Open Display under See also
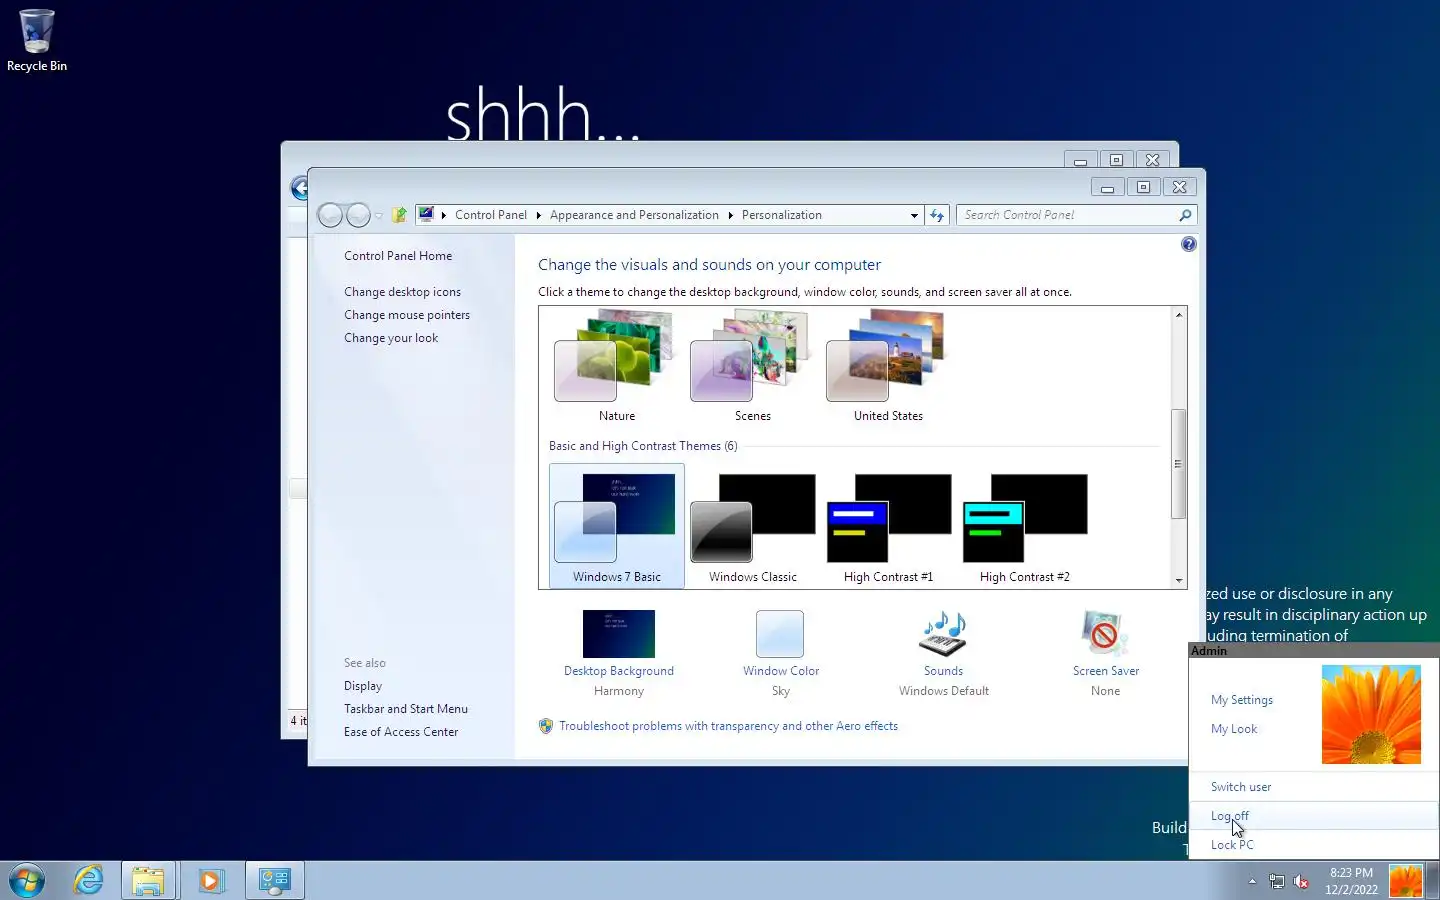The height and width of the screenshot is (900, 1440). coord(363,686)
